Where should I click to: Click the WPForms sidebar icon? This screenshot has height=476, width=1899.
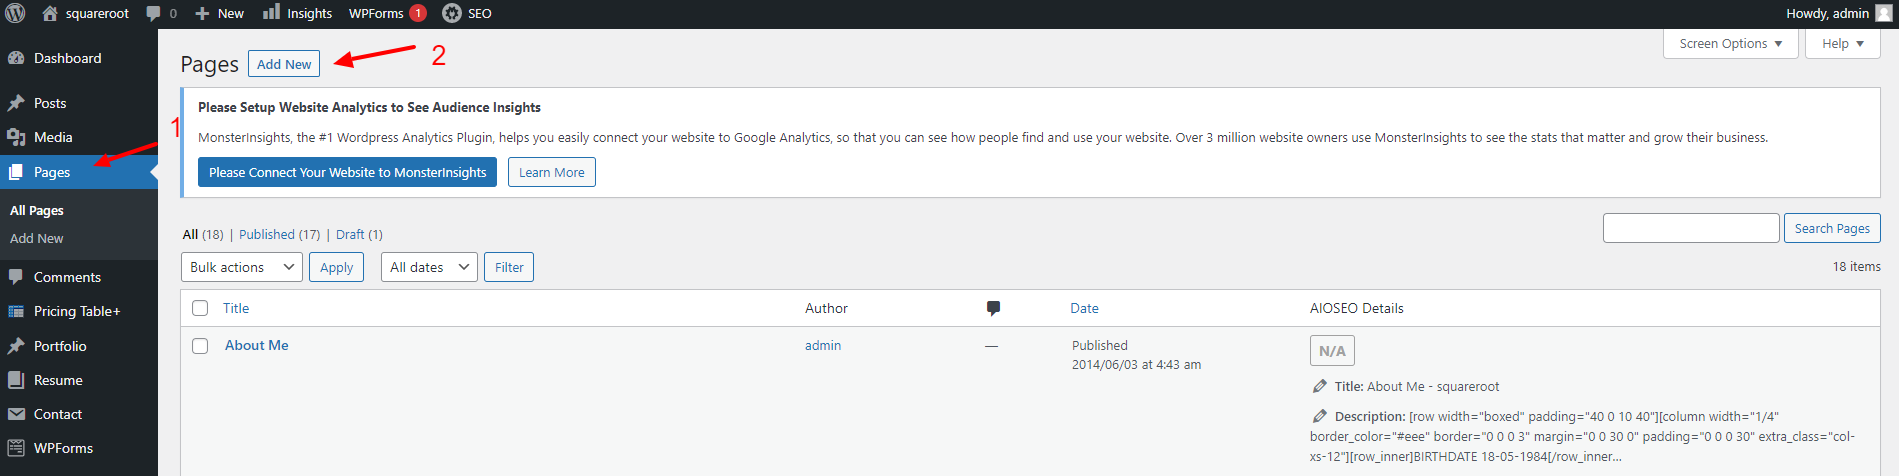click(16, 448)
